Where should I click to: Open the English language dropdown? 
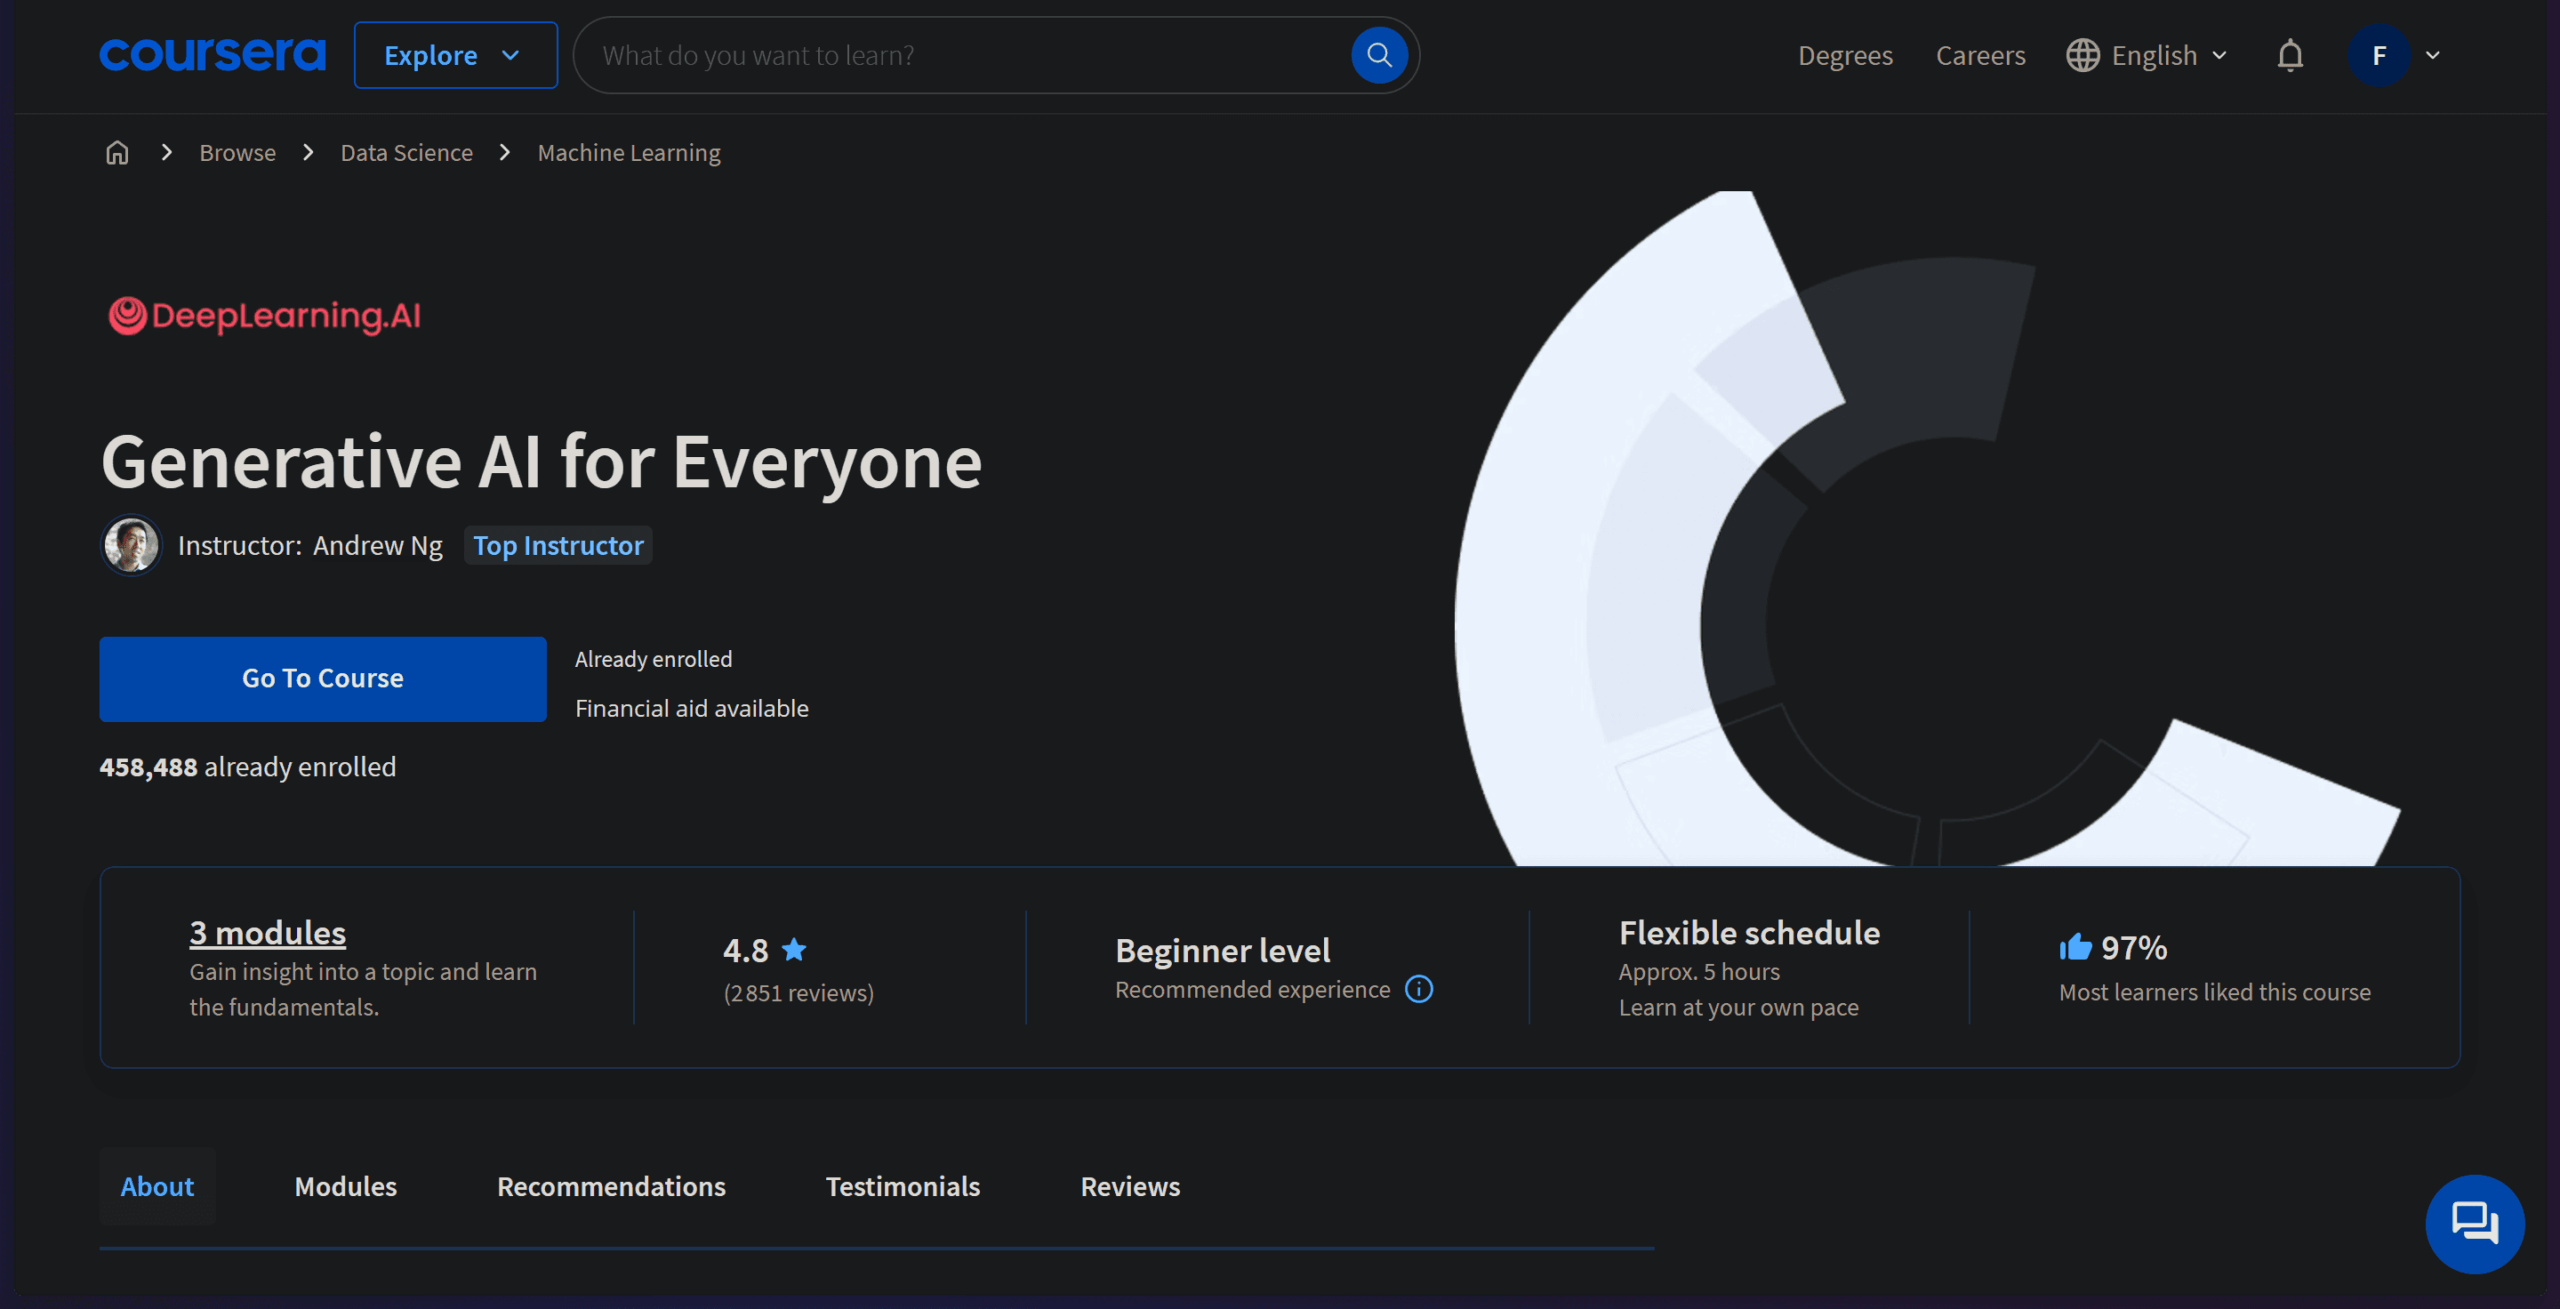pos(2148,55)
